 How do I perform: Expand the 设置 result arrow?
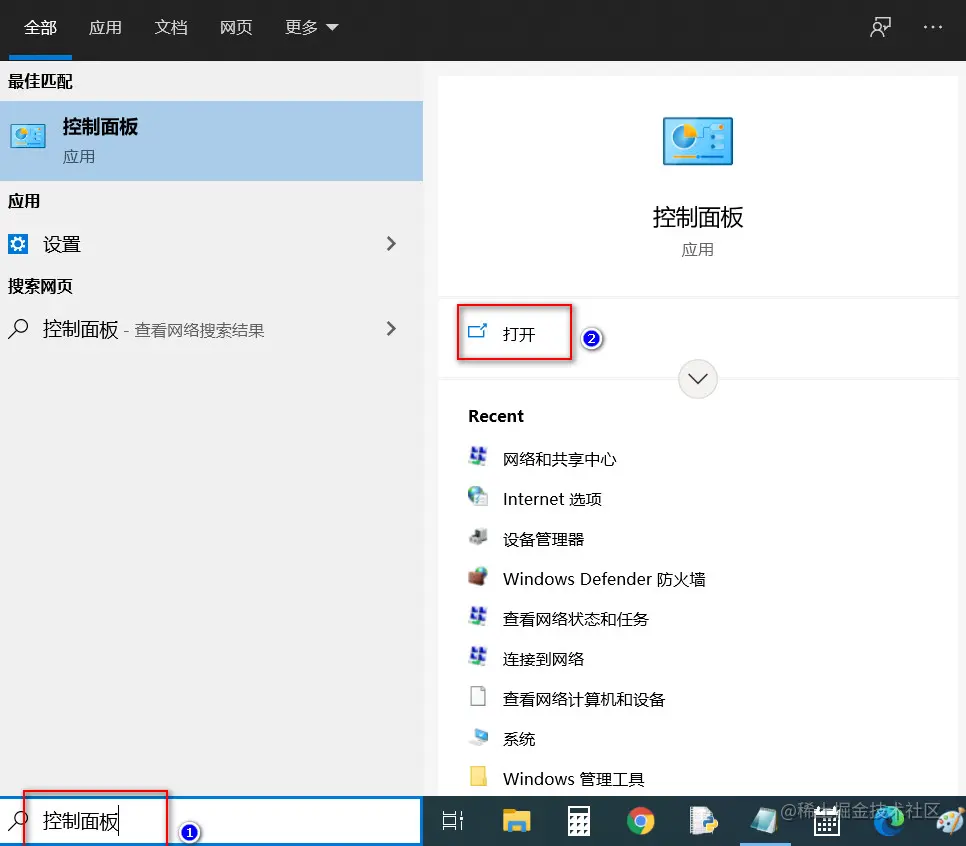[x=391, y=244]
